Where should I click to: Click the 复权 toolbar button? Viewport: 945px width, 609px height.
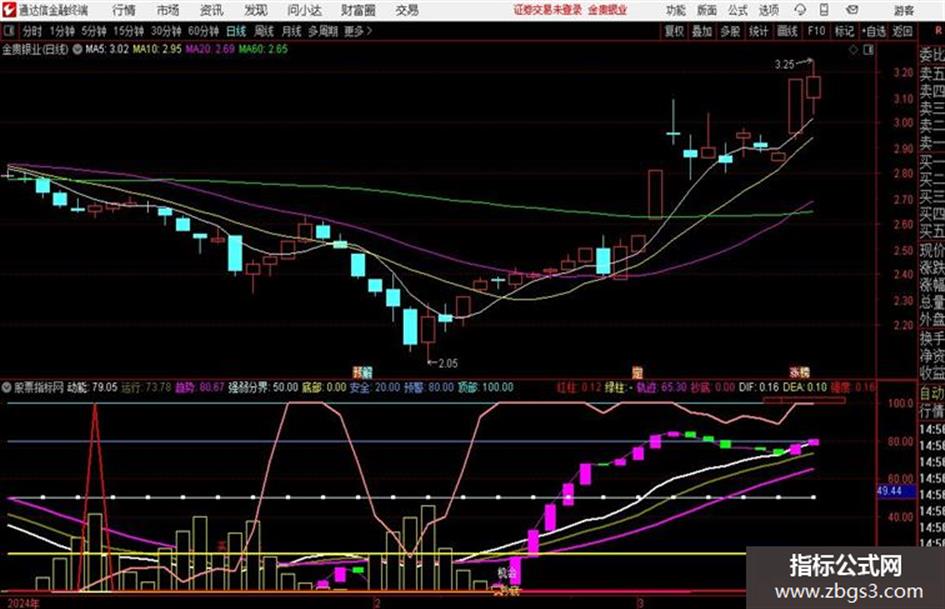(674, 31)
